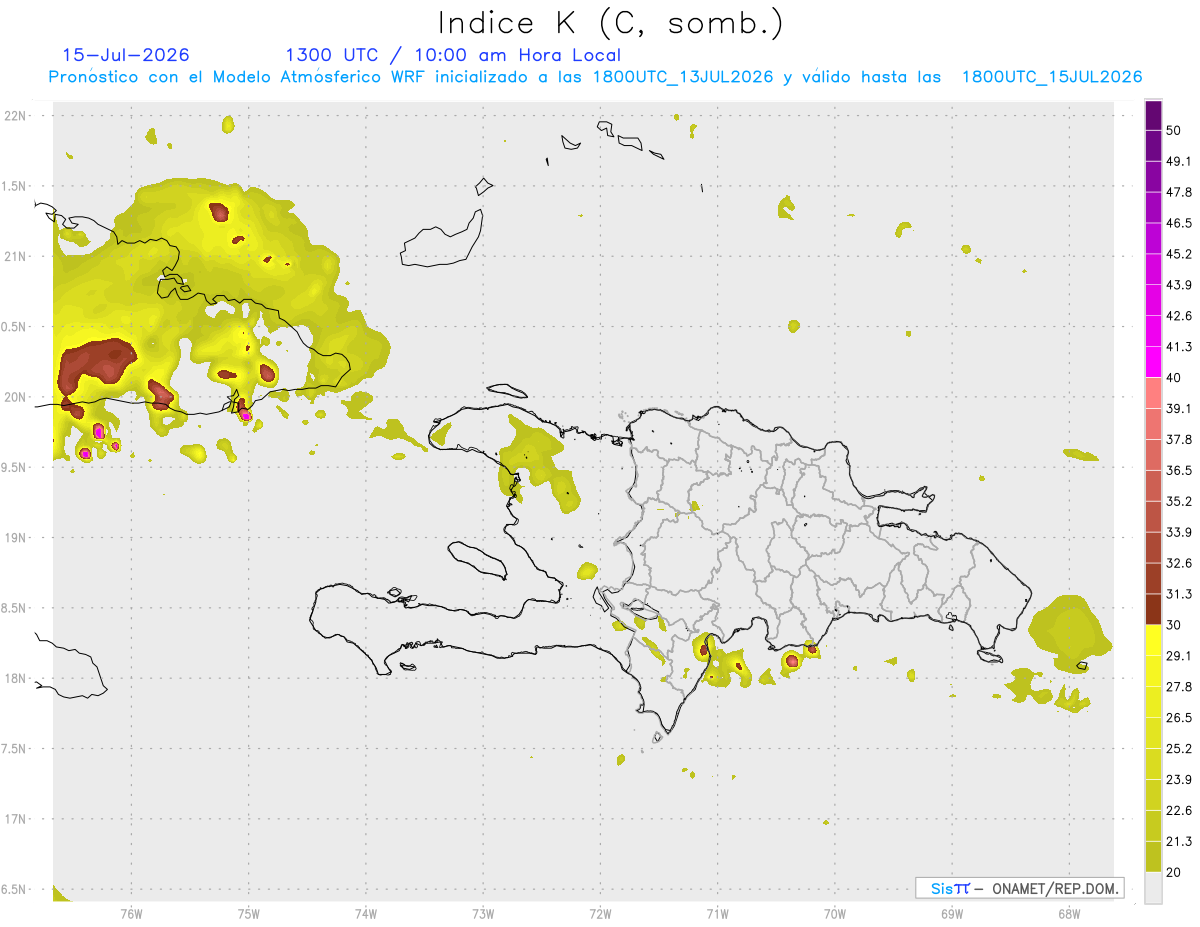
Task: Pick the salmon band between 39.1 and 40
Action: 1153,393
